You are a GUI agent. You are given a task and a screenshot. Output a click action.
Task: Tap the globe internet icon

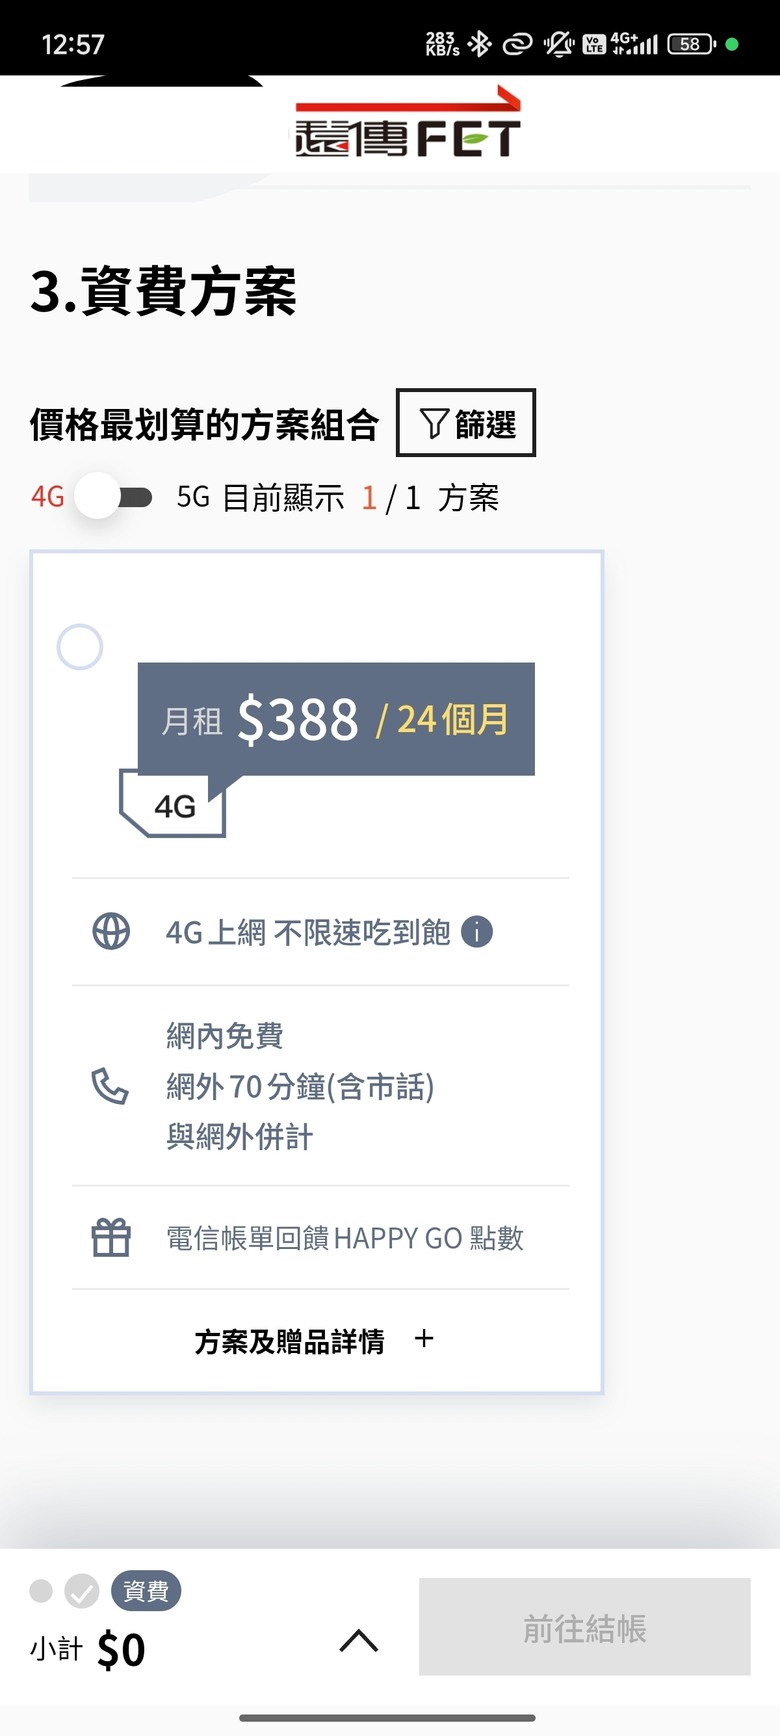pyautogui.click(x=111, y=932)
